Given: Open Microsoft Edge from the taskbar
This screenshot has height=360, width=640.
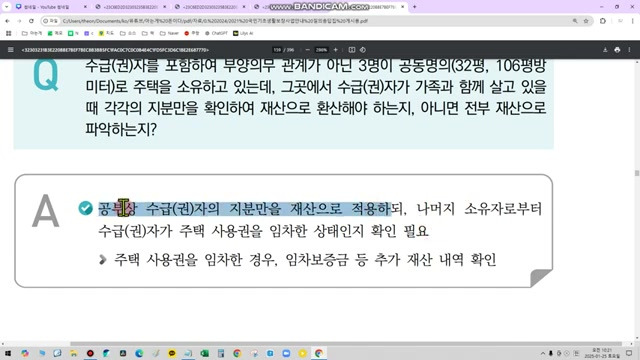Looking at the screenshot, I should click(139, 353).
